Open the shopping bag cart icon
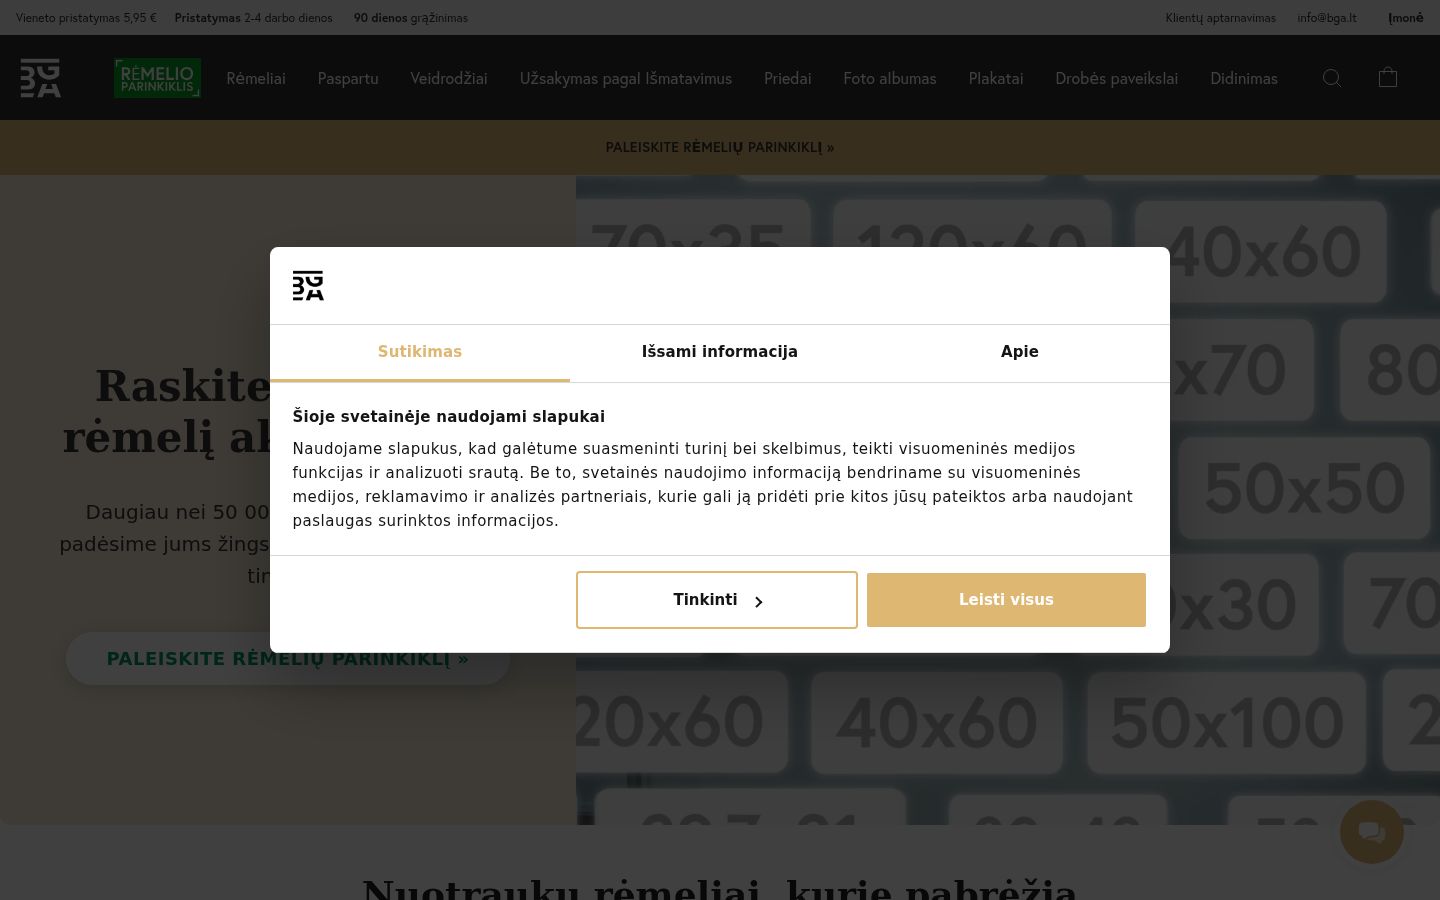The image size is (1440, 900). (1388, 77)
